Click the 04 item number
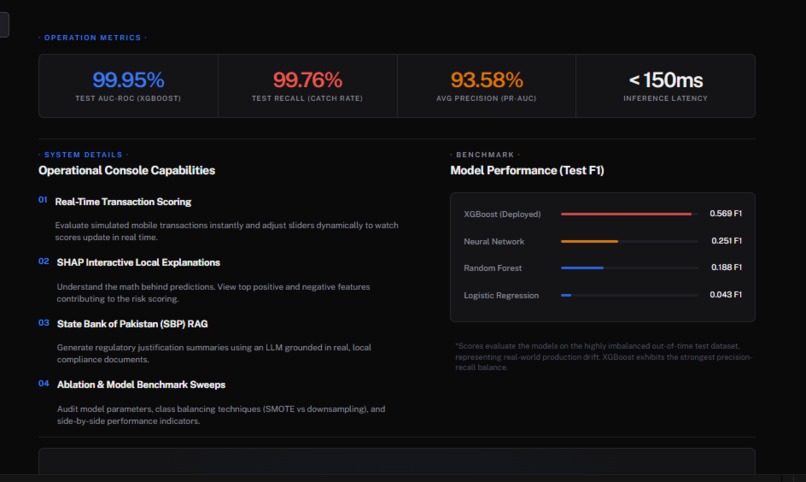 [44, 383]
